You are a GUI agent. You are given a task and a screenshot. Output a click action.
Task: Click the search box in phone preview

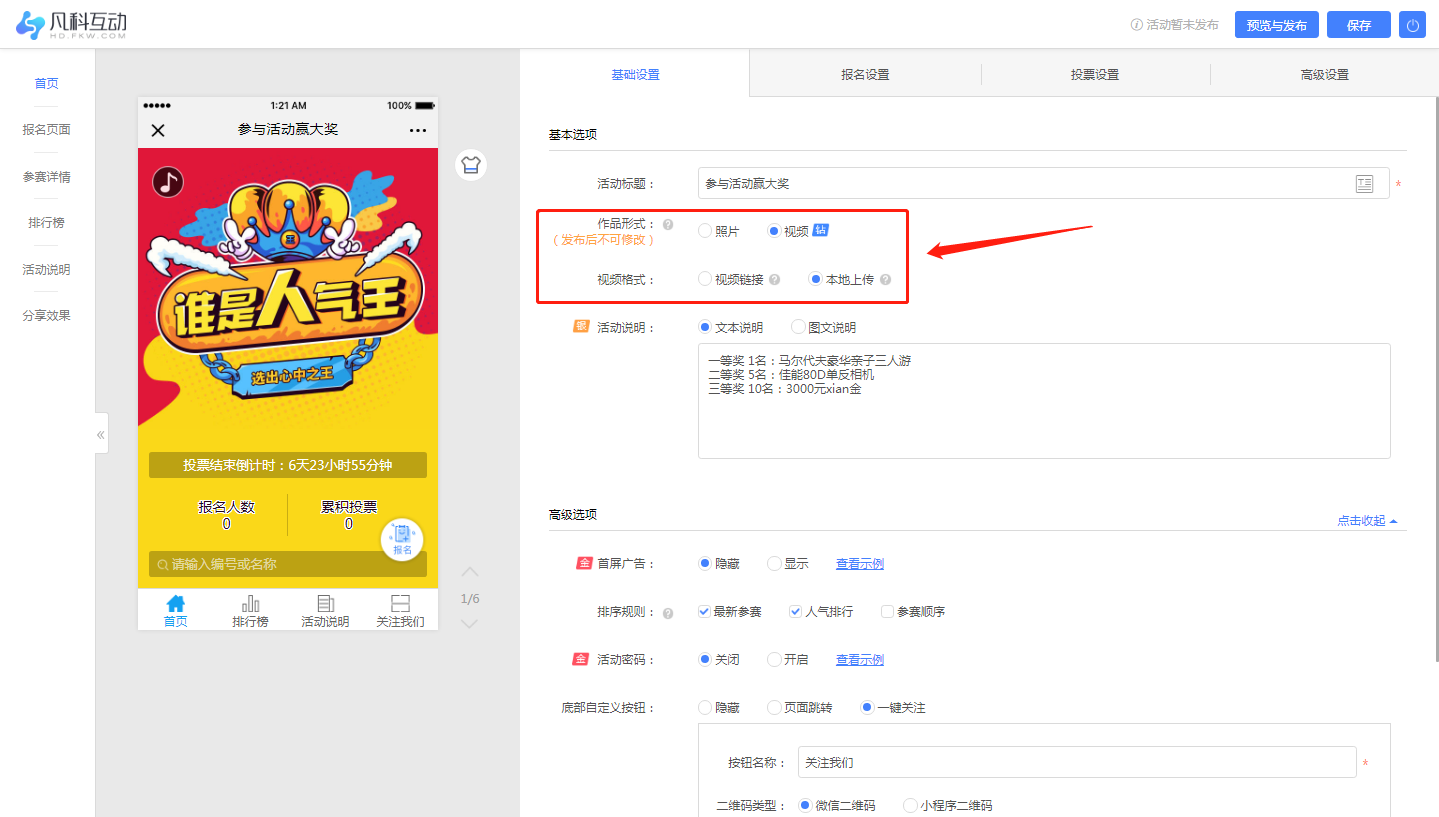[288, 564]
